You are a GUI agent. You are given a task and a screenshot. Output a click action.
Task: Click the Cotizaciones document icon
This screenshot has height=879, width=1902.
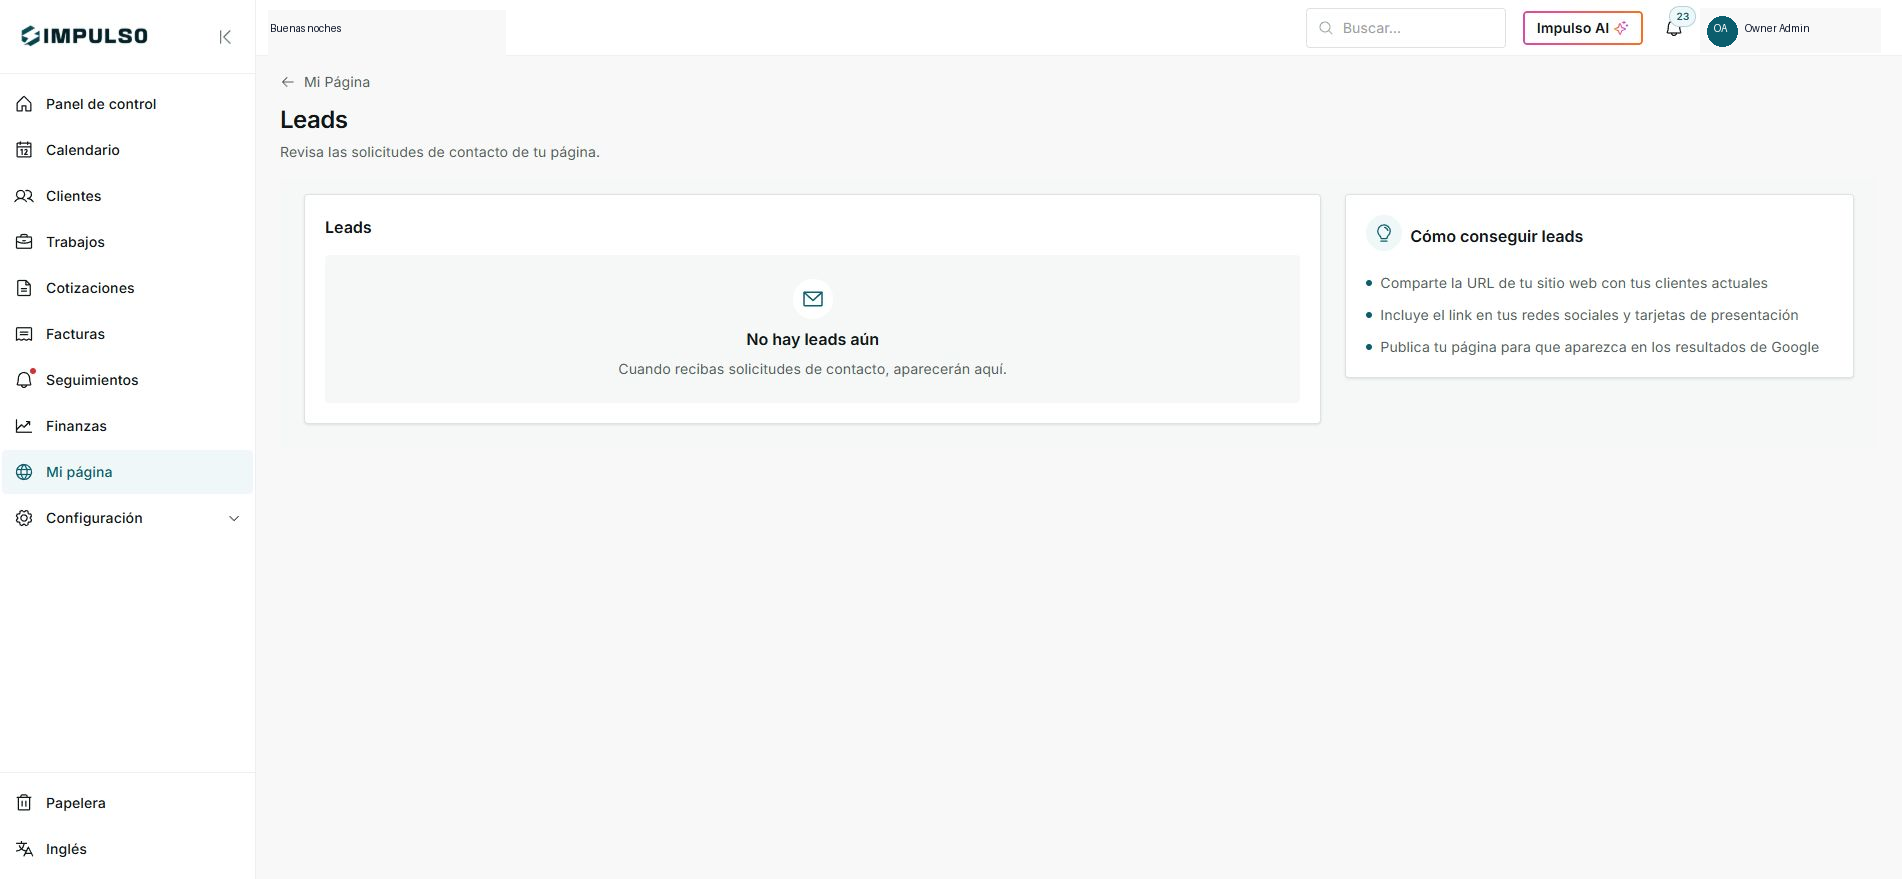[24, 288]
